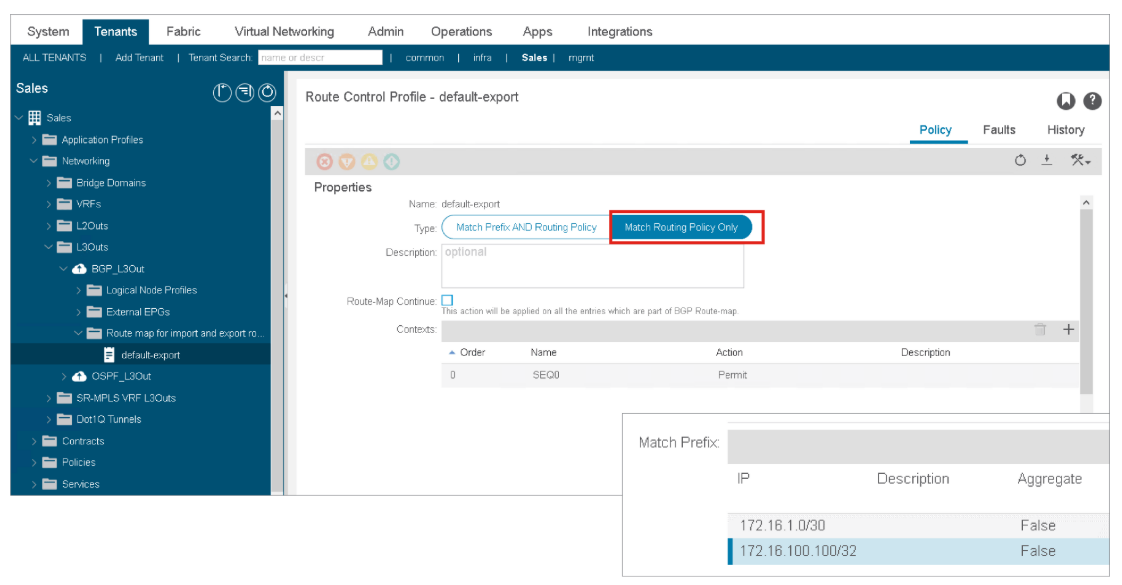Click the trash icon in Contexts table

point(1040,330)
